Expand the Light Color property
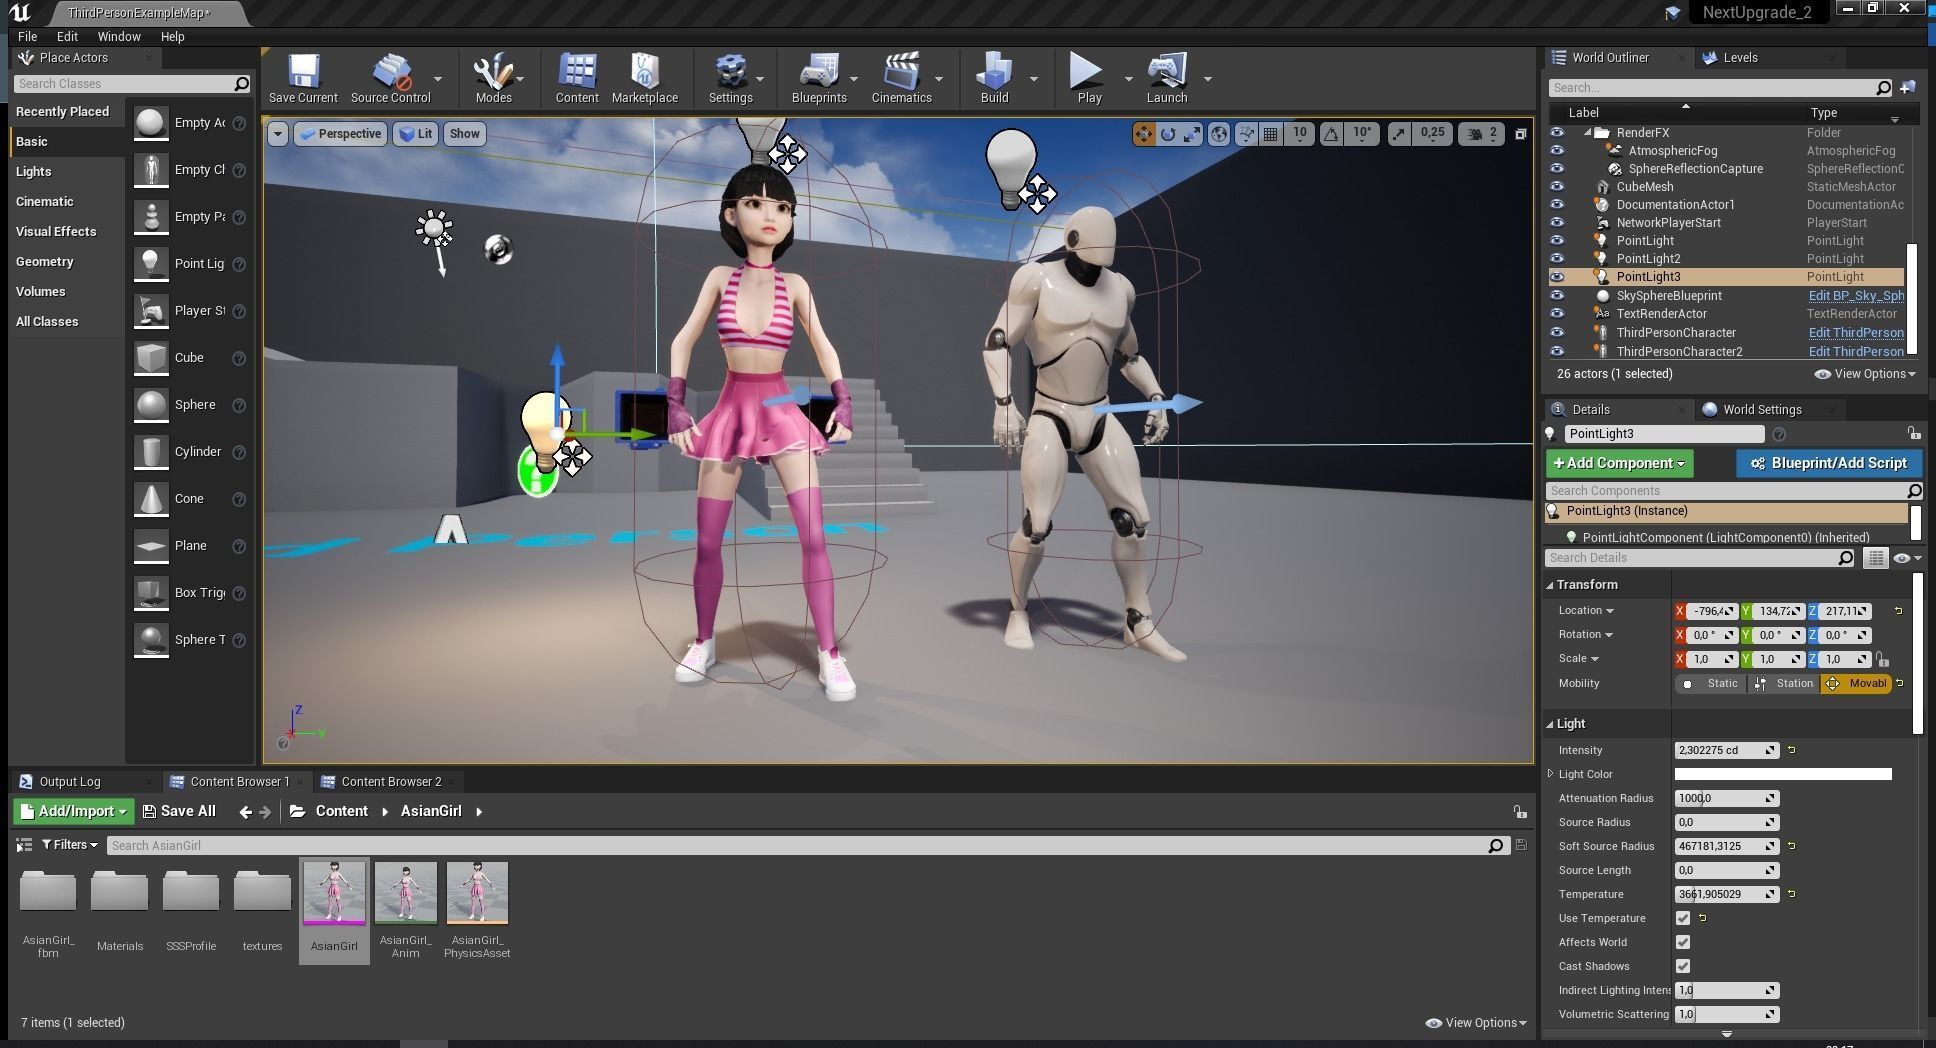Image resolution: width=1936 pixels, height=1048 pixels. 1551,774
